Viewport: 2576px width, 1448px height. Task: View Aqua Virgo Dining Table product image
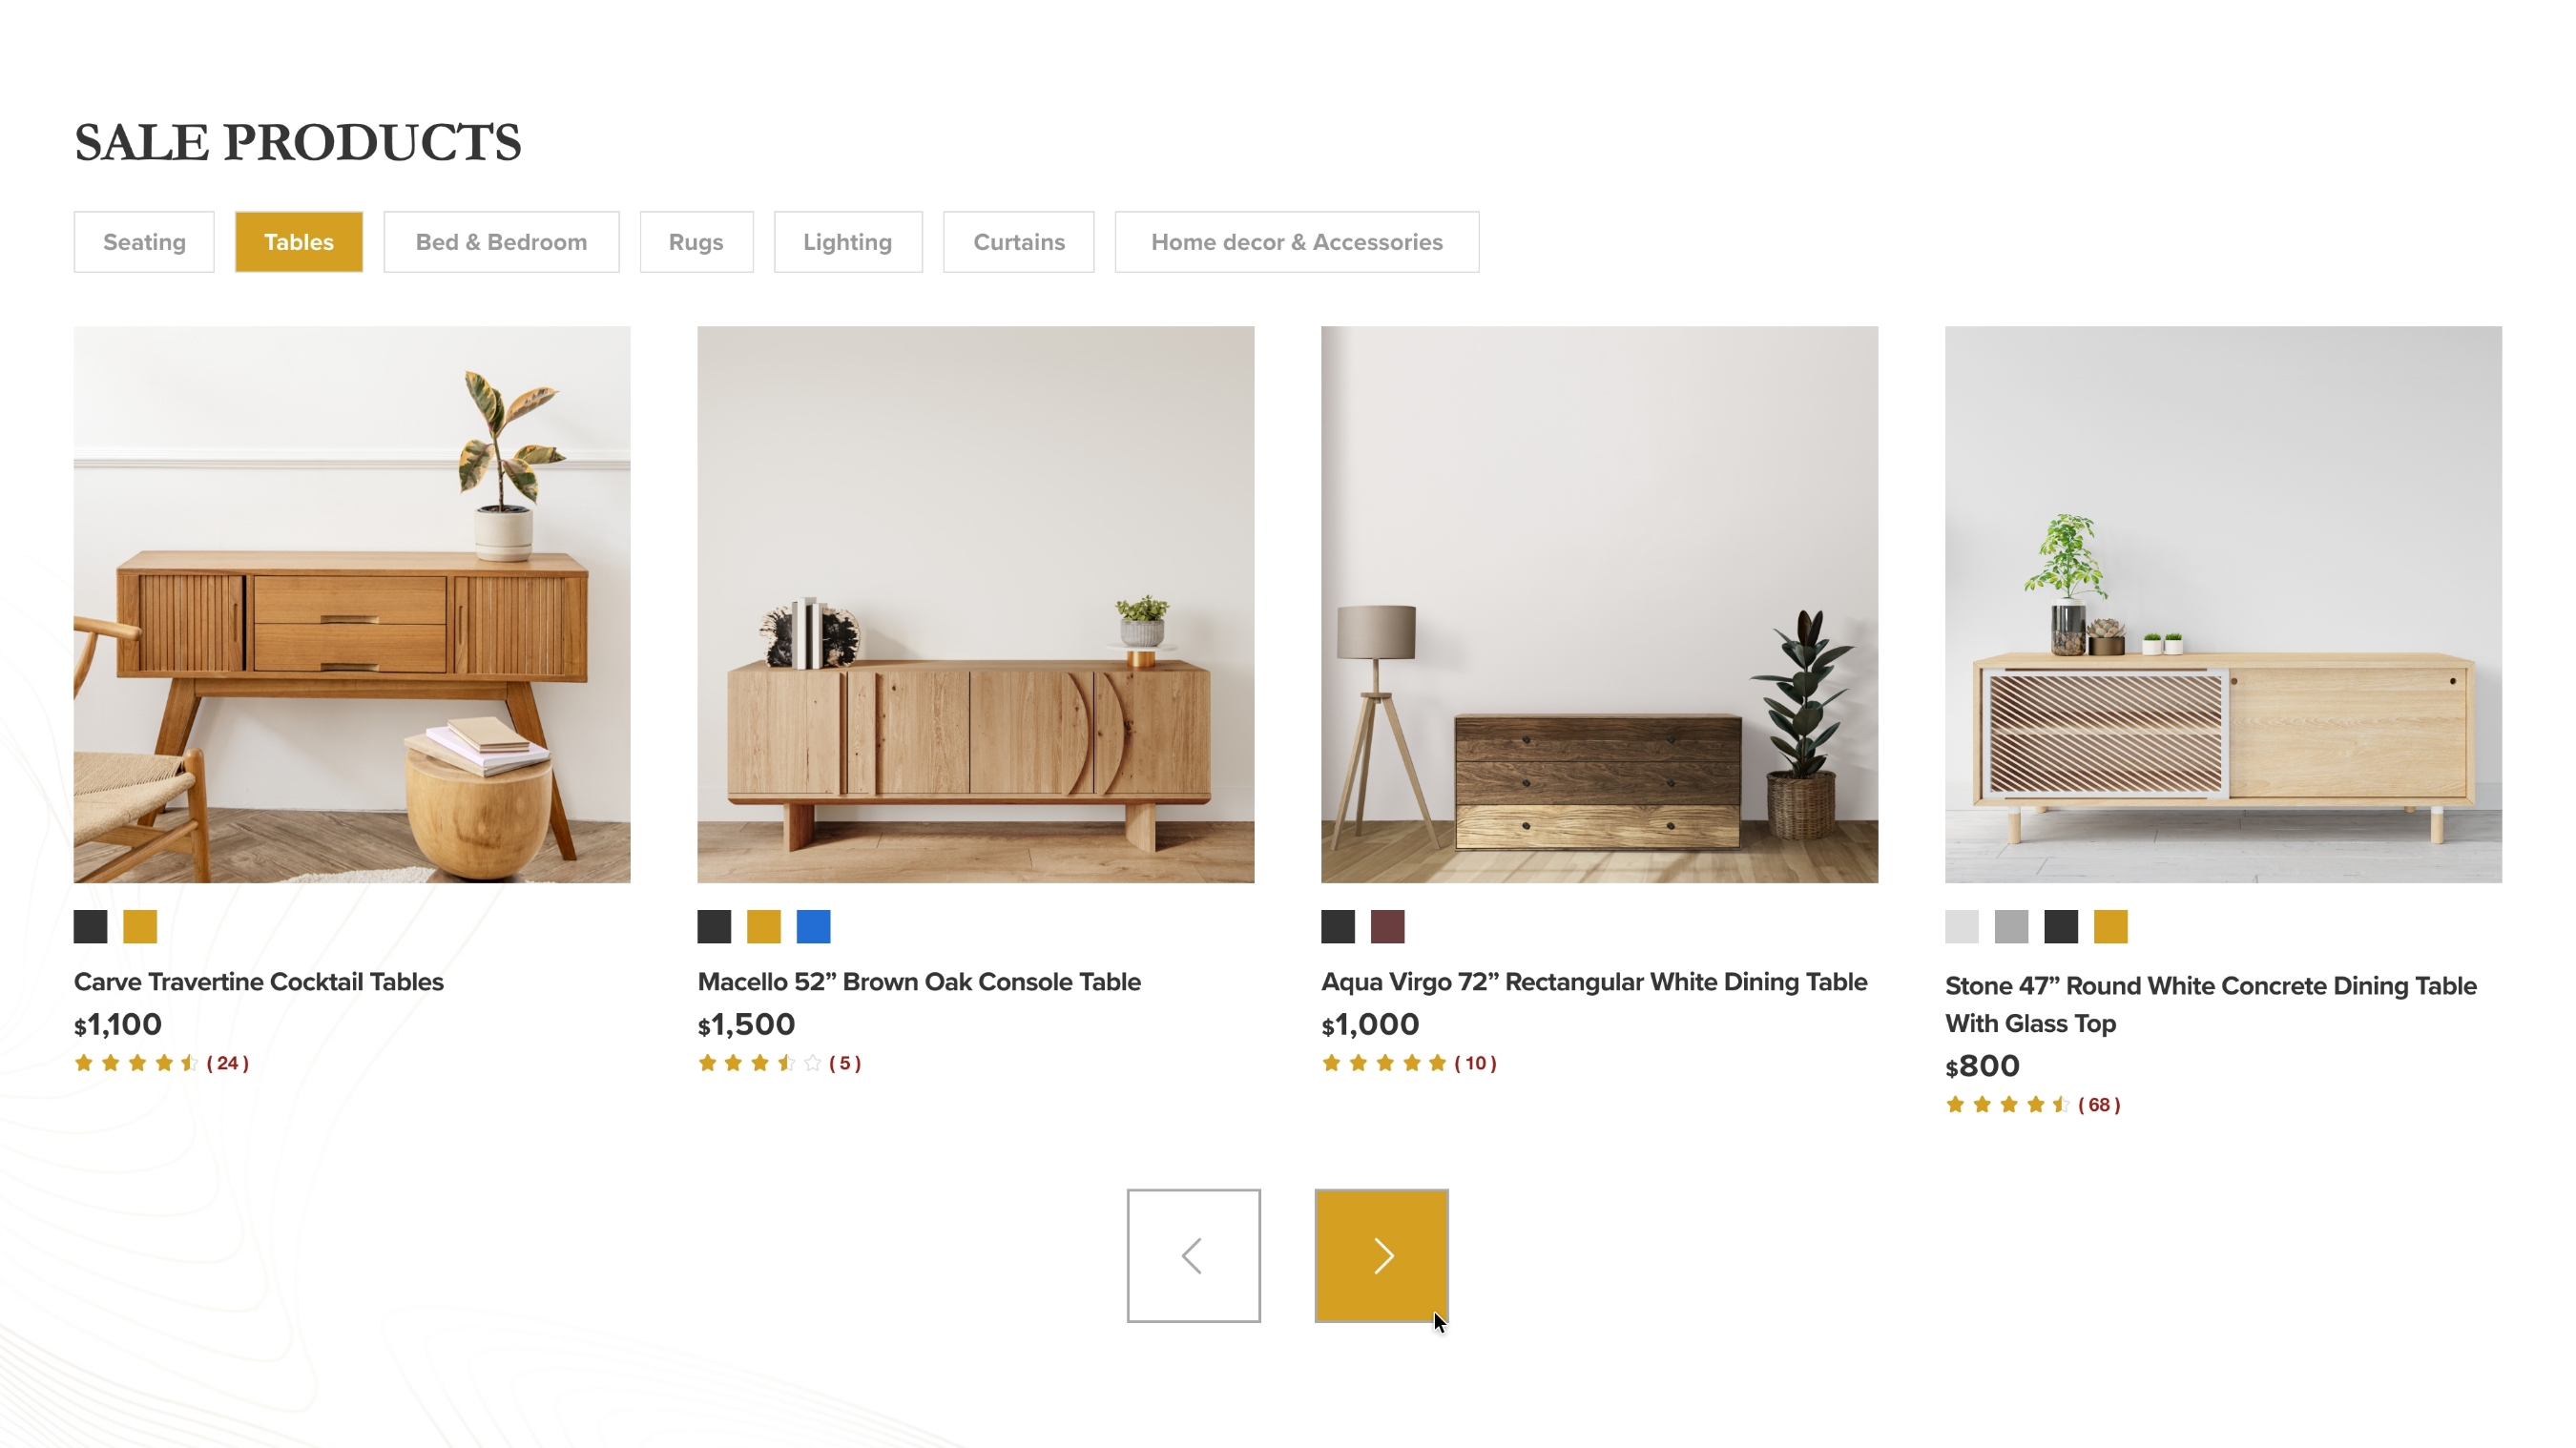pos(1599,604)
